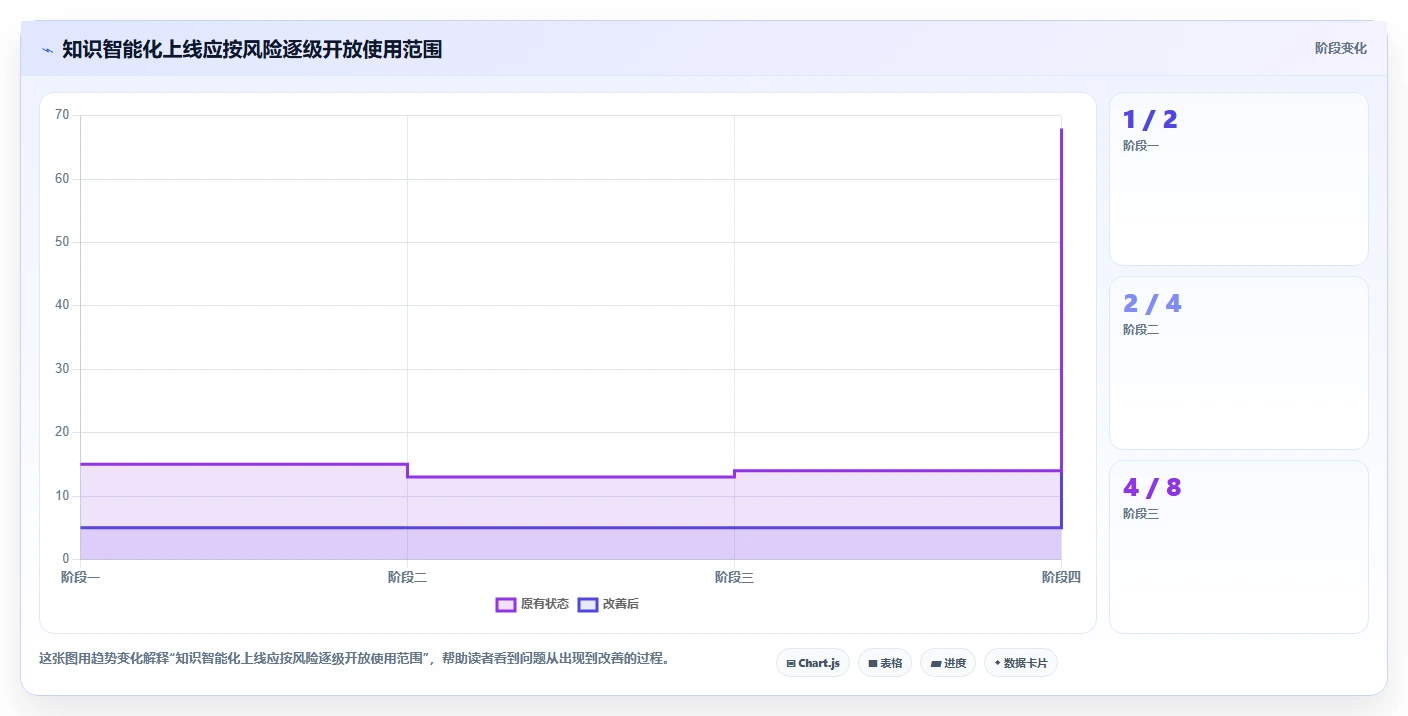Click the 阶段二 x-axis label

click(407, 577)
